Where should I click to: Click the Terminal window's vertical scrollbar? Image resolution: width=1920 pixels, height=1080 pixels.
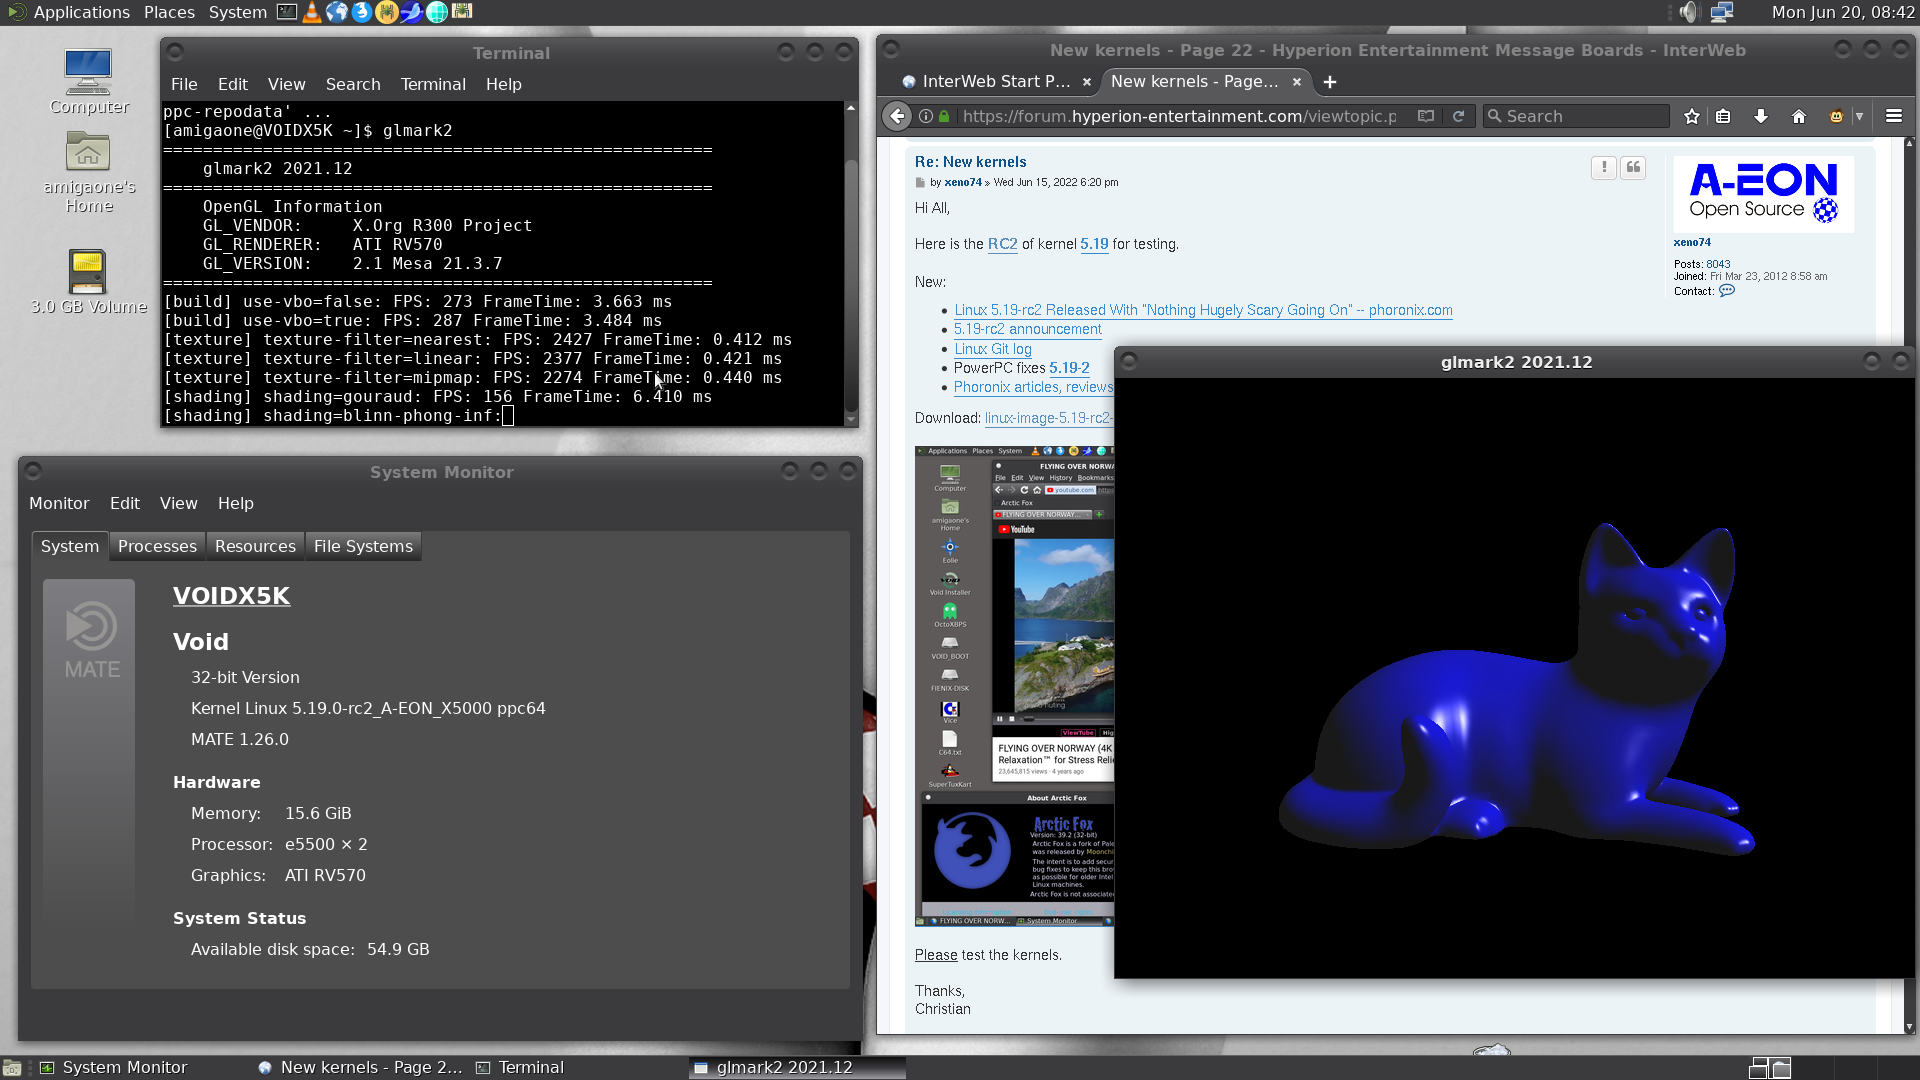851,263
